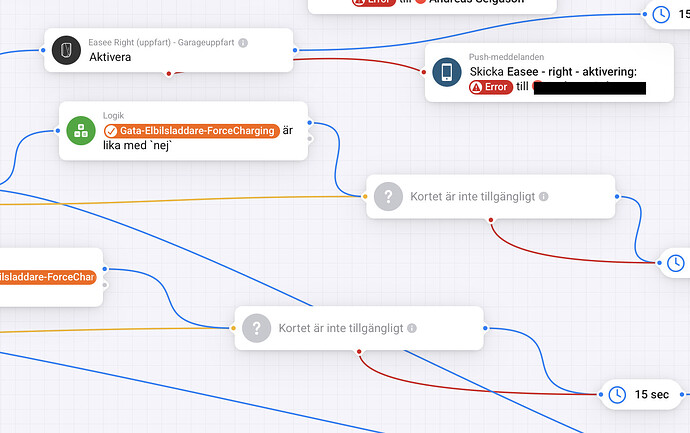The image size is (690, 433).
Task: Select the Aktivera card title
Action: tap(110, 57)
